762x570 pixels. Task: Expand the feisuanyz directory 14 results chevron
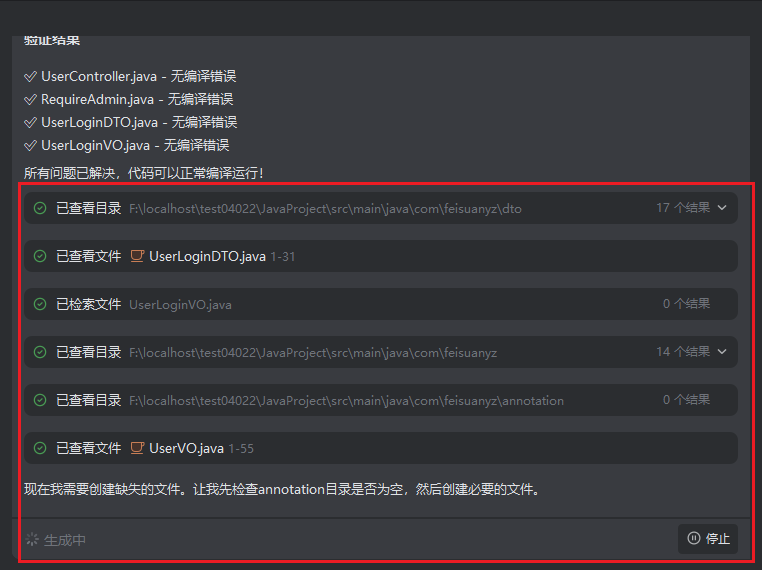723,352
